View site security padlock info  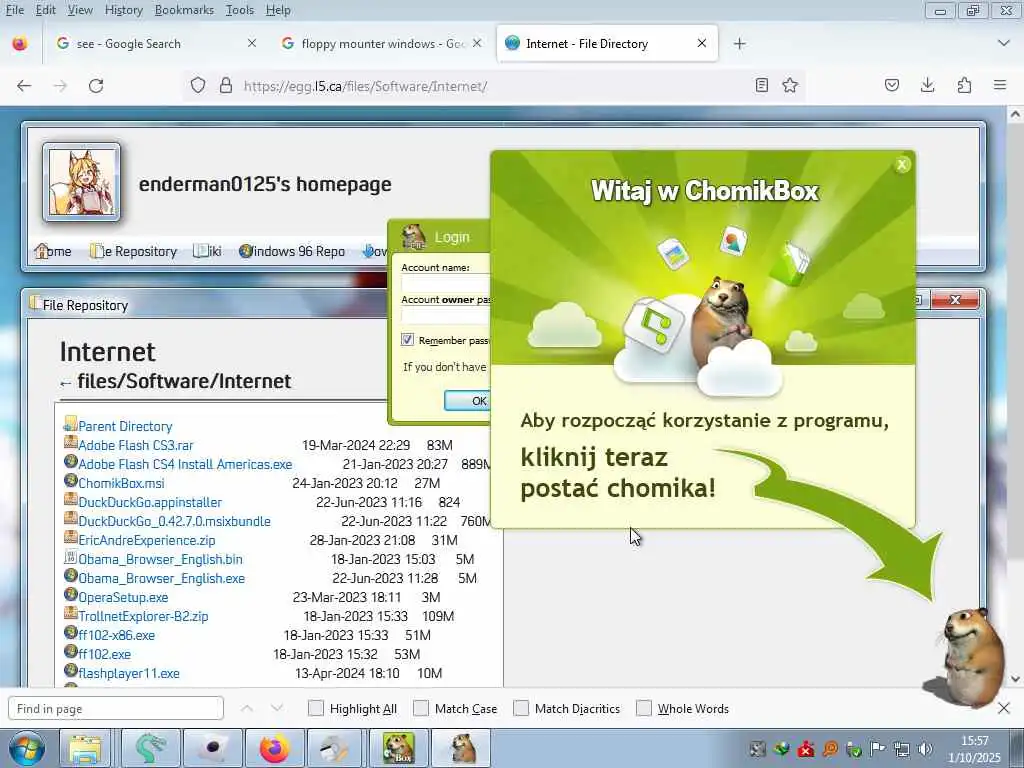point(226,86)
